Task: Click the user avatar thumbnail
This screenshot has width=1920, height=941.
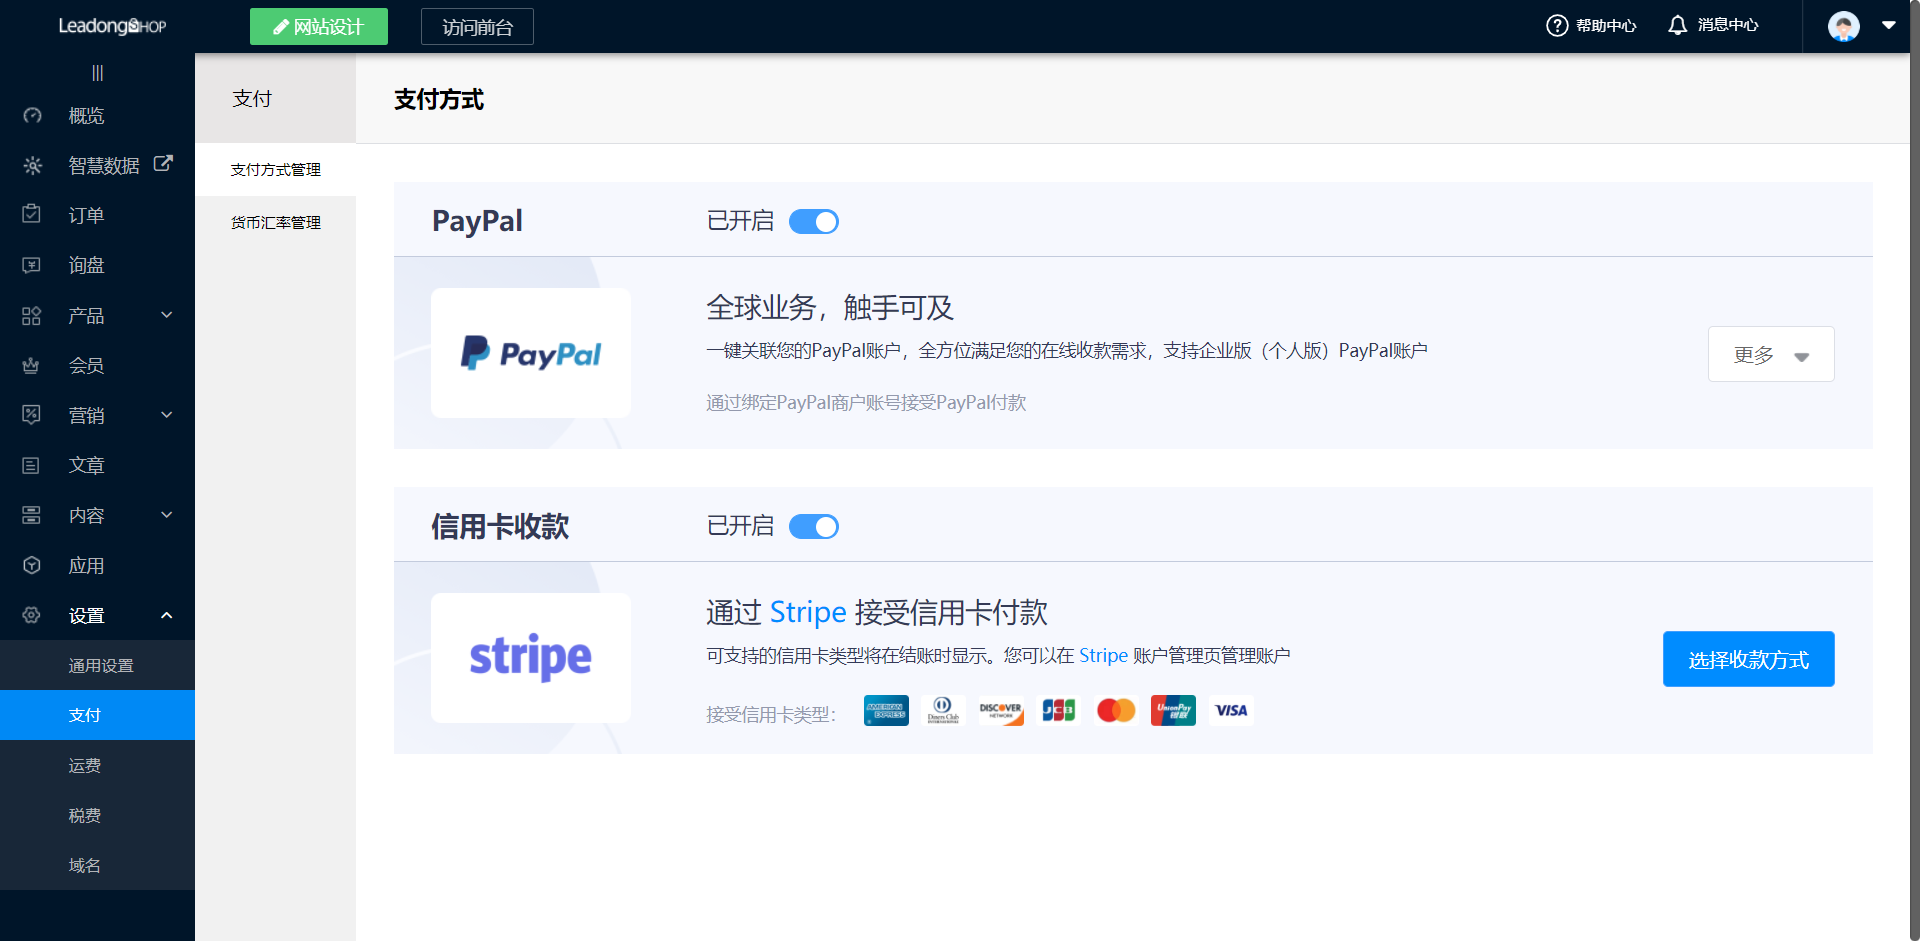Action: click(1843, 26)
